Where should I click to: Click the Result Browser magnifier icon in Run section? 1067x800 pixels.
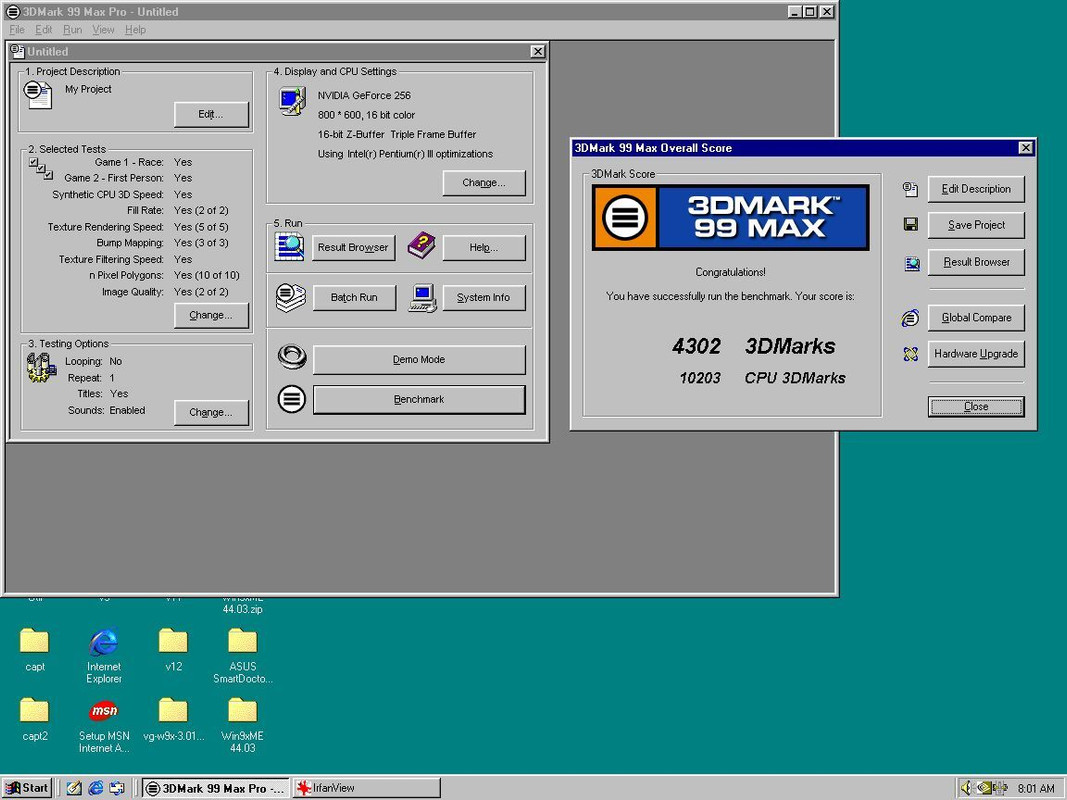[289, 246]
